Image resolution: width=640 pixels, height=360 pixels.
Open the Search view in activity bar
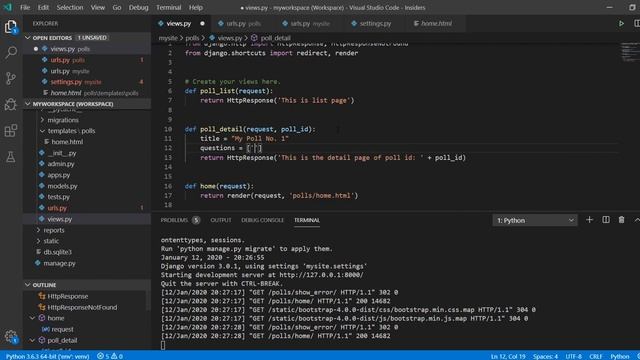tap(11, 52)
